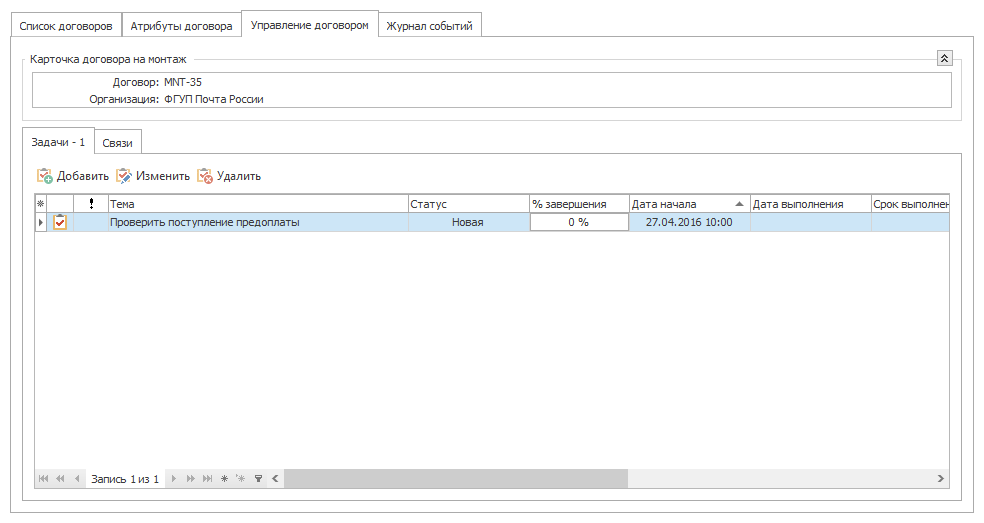Click the horizontal scrollbar thumb
The width and height of the screenshot is (984, 523).
tap(456, 478)
